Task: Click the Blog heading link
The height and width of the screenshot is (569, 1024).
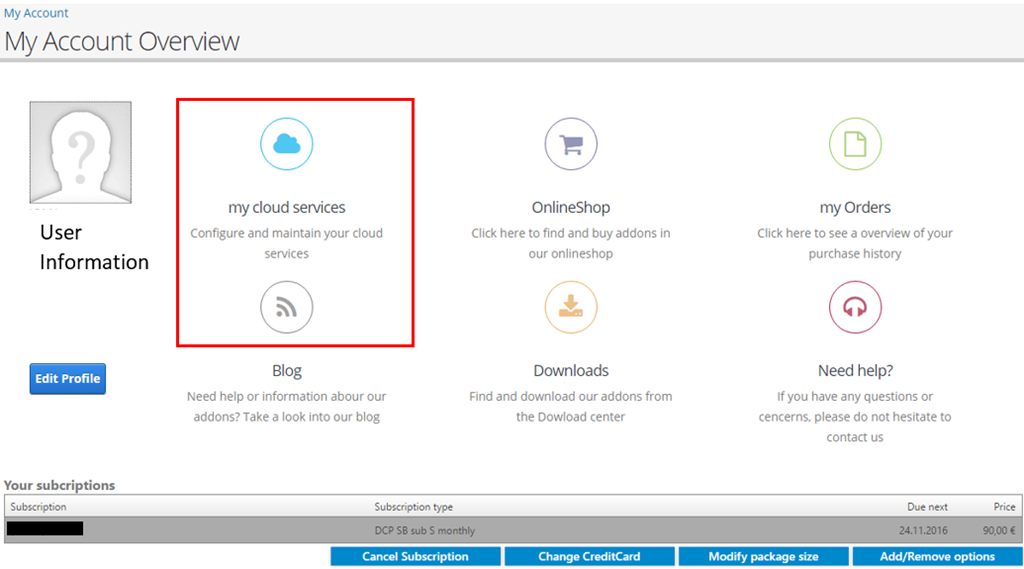Action: tap(287, 370)
